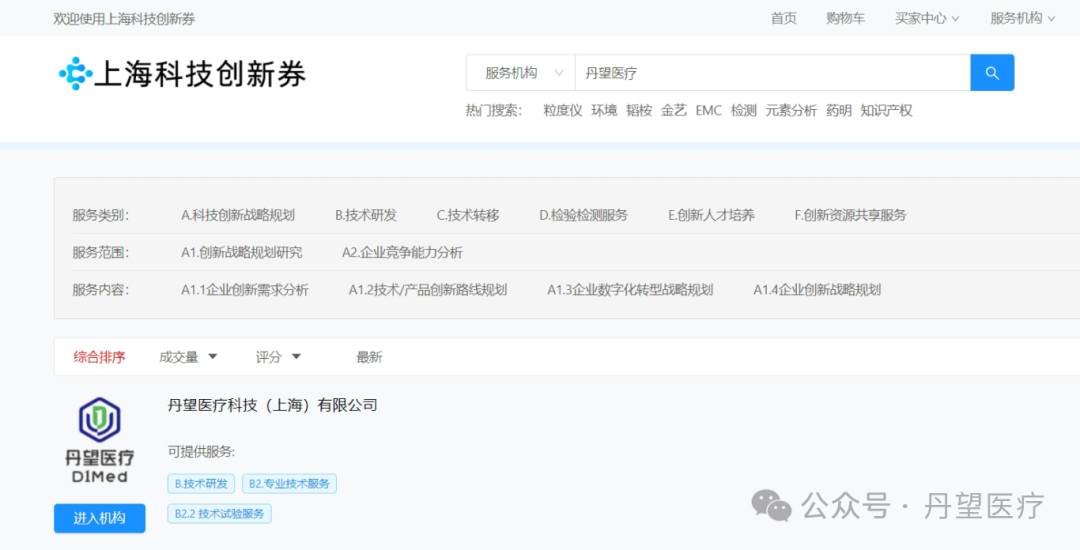
Task: Click hot search term 粒度仪
Action: tap(563, 111)
